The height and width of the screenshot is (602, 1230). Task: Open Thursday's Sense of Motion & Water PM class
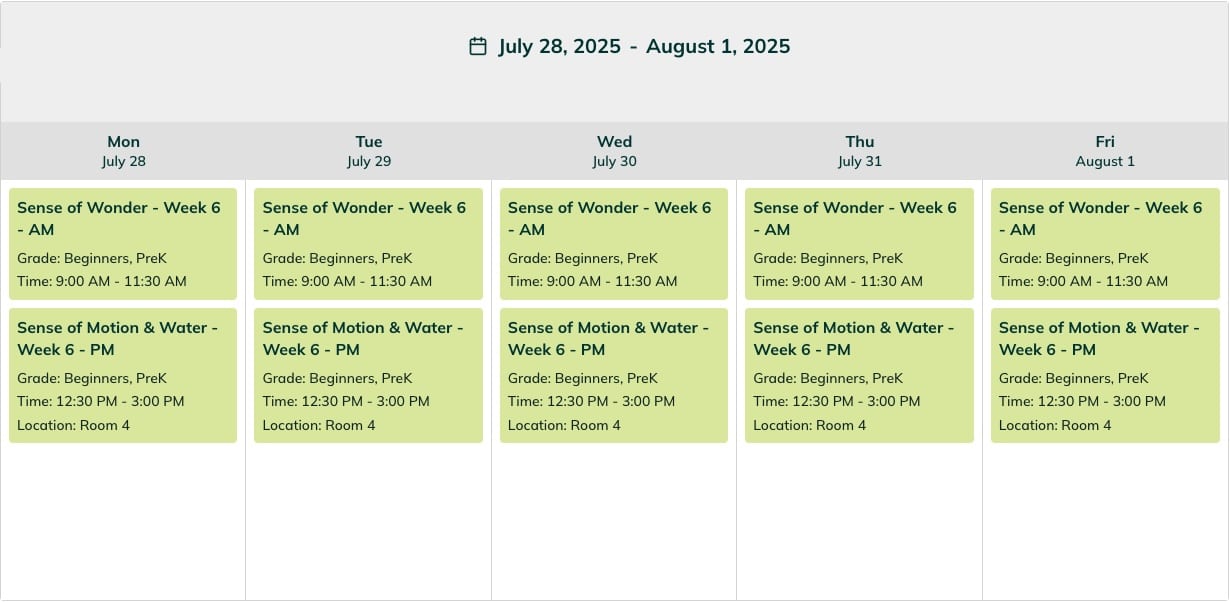pos(859,376)
